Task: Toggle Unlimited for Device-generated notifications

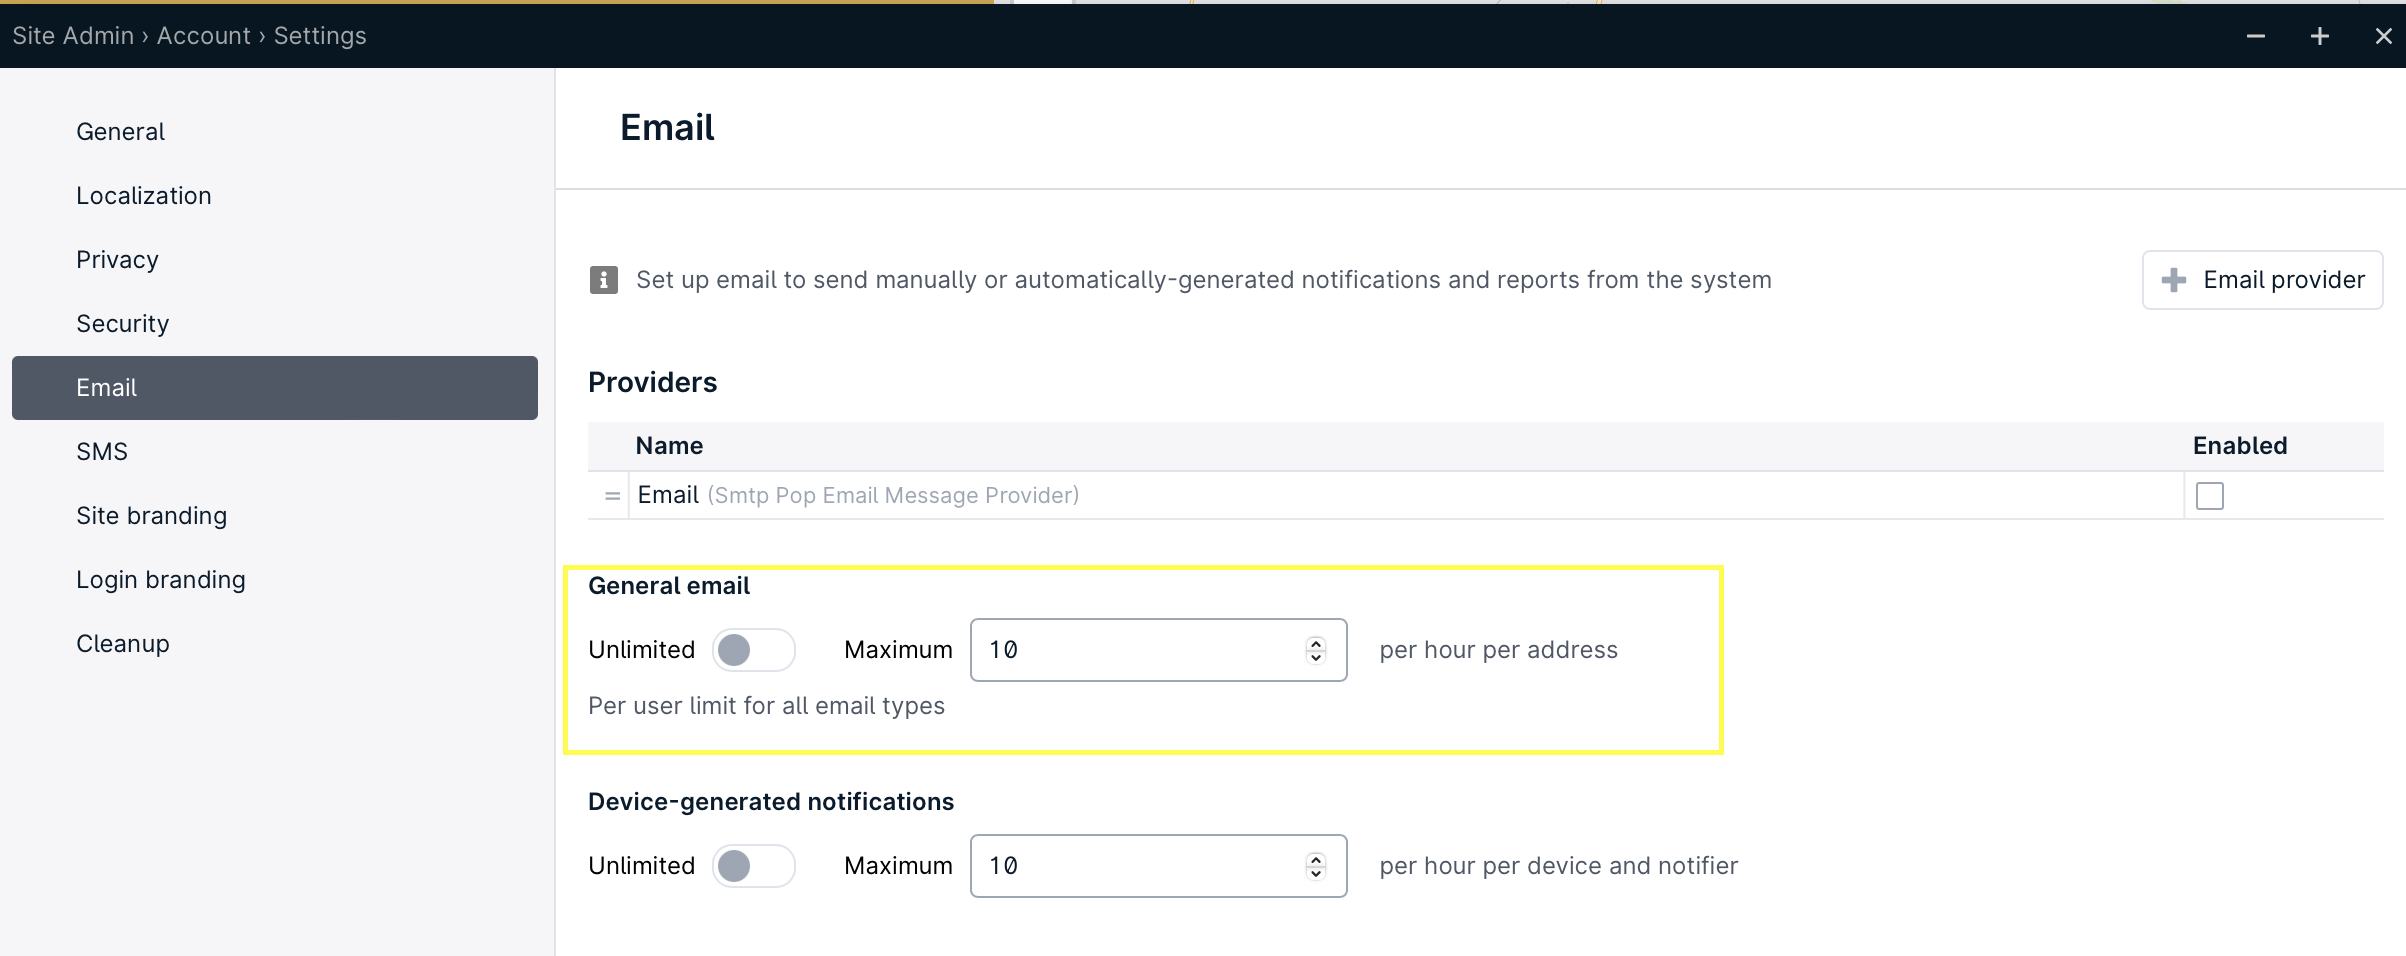Action: pos(754,866)
